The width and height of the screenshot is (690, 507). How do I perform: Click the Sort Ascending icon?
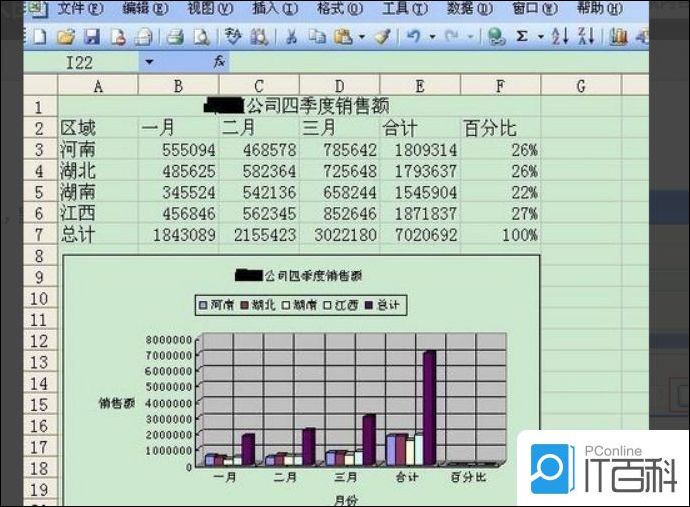click(x=559, y=37)
